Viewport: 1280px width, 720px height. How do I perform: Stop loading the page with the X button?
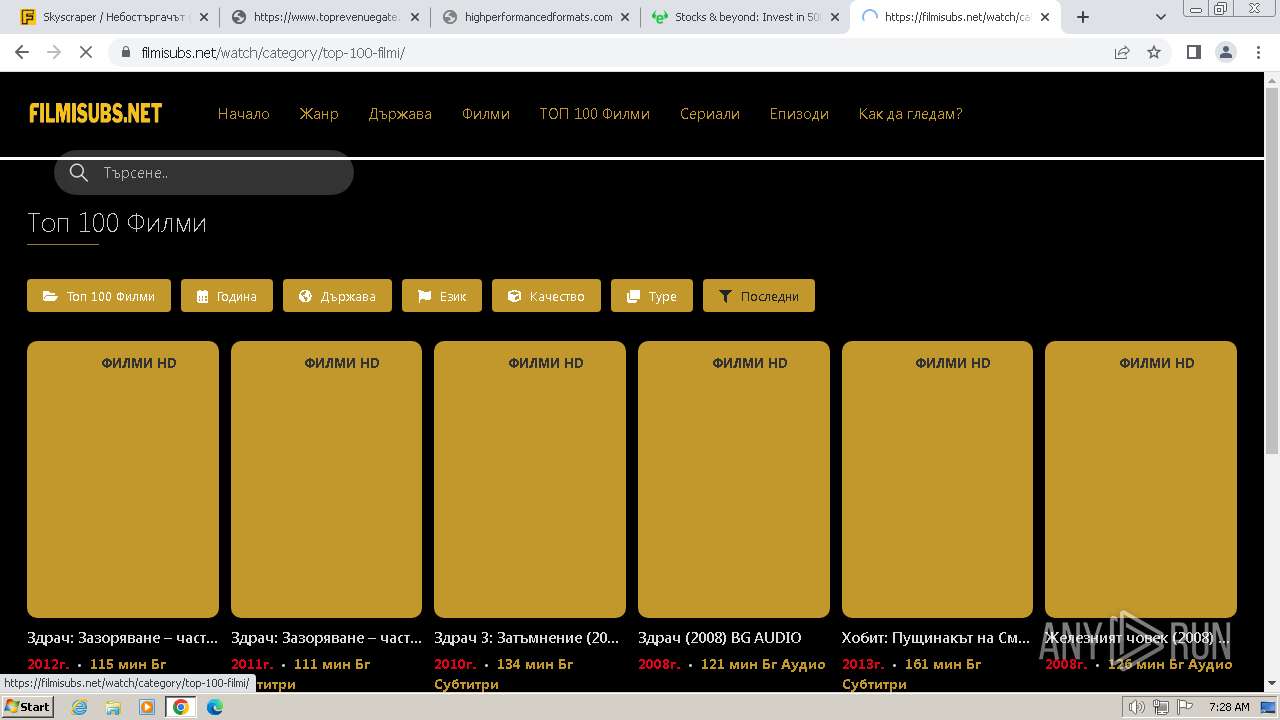tap(86, 52)
